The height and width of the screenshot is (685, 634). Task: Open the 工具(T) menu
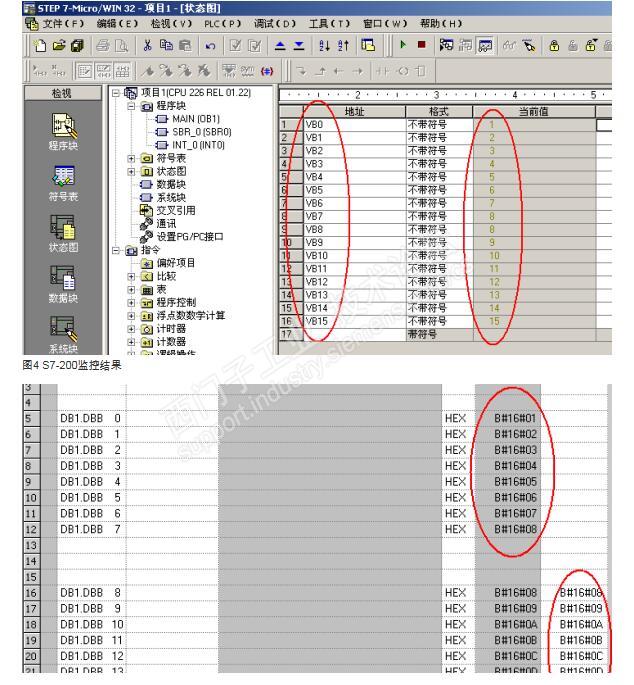[x=329, y=24]
